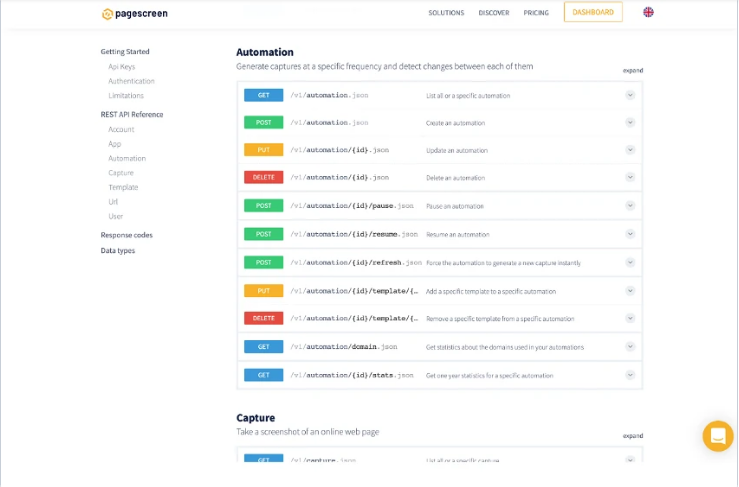Select App in the sidebar
The image size is (739, 487).
[115, 144]
